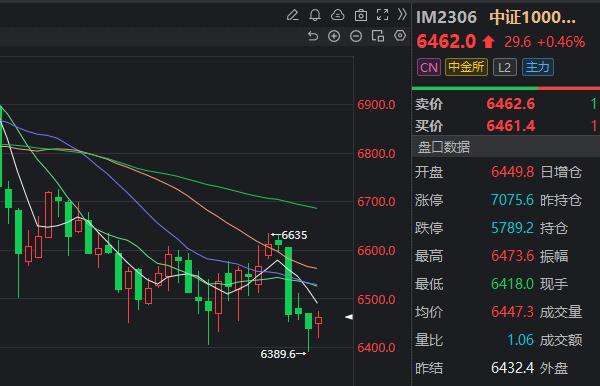Click the last price 6462.0
The image size is (600, 386).
[446, 42]
